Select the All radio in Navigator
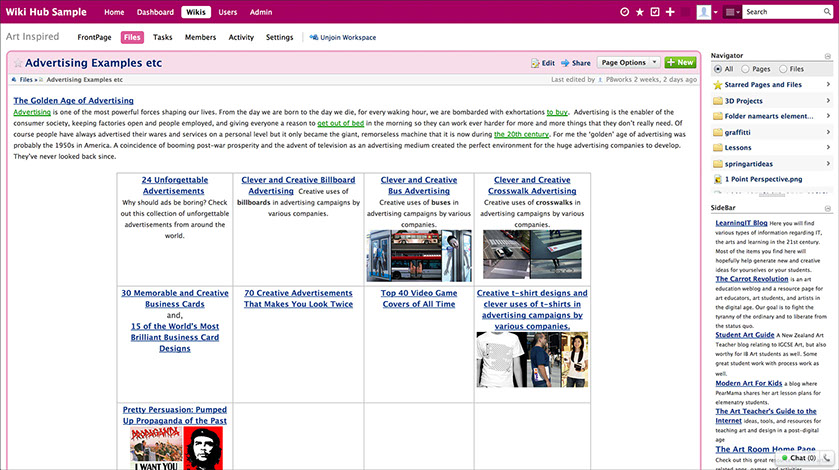The image size is (839, 470). click(x=716, y=69)
